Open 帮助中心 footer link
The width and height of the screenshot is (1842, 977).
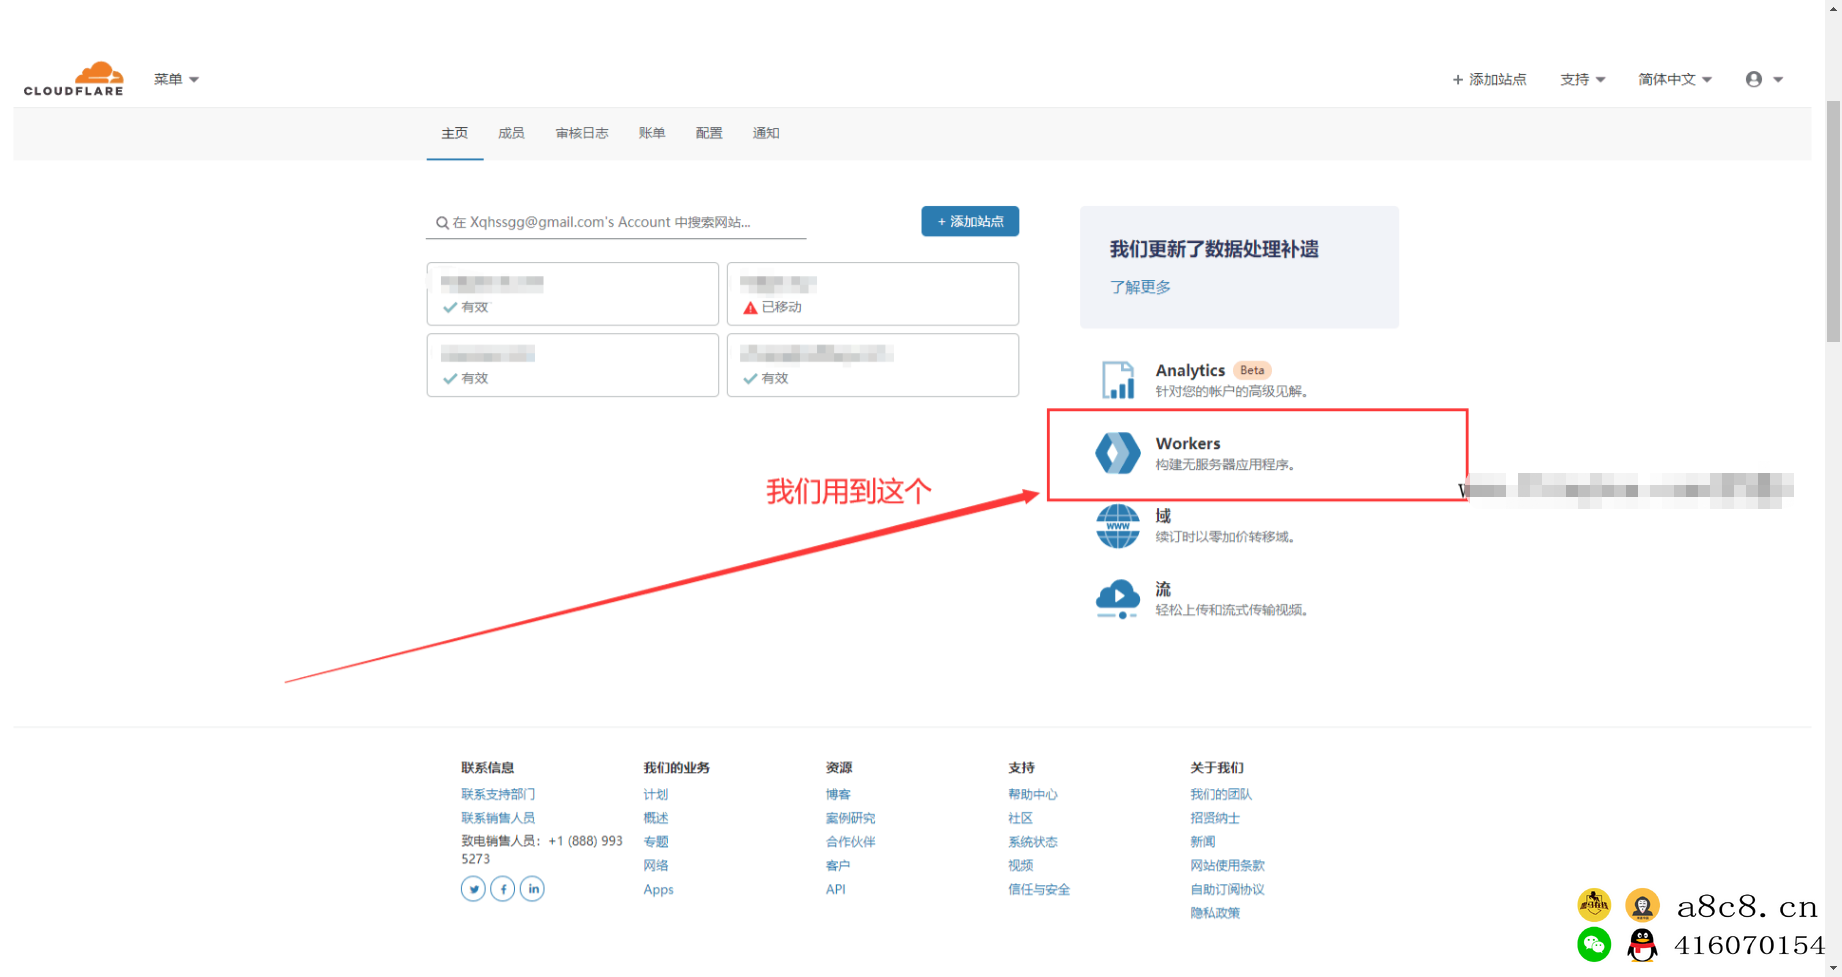(1033, 794)
